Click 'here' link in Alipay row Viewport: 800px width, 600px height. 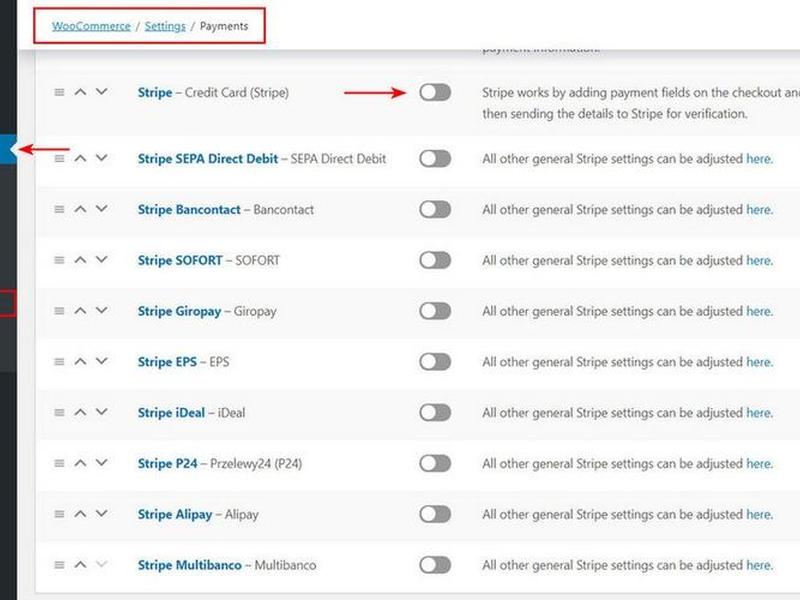tap(759, 514)
